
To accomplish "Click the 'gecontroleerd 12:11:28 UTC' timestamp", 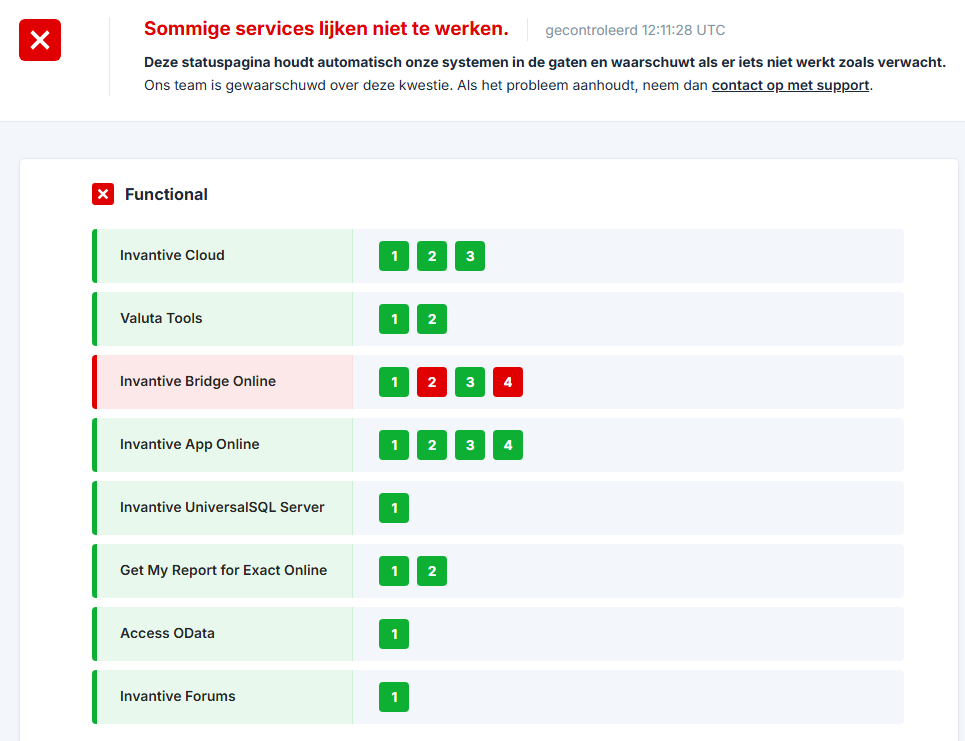I will [x=635, y=30].
